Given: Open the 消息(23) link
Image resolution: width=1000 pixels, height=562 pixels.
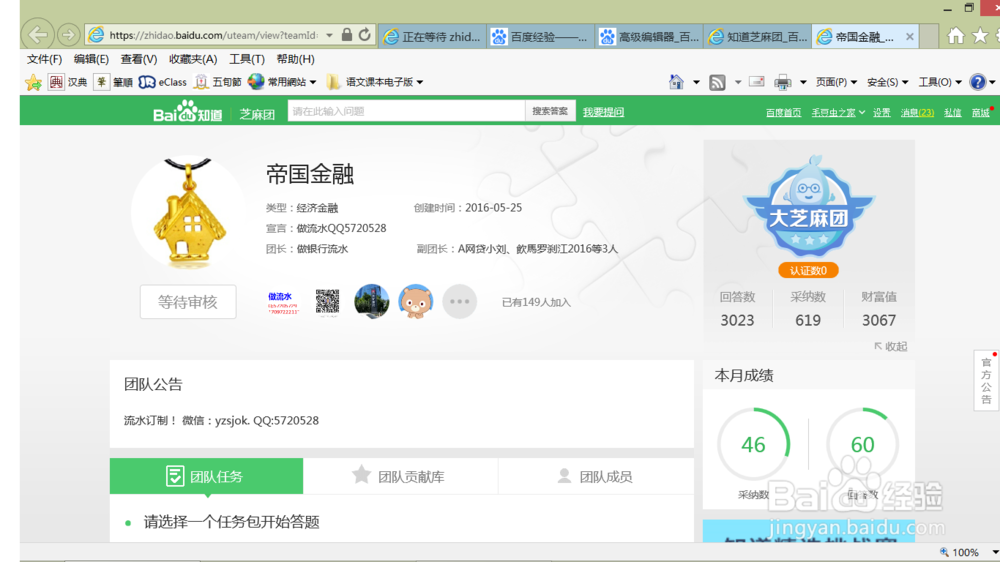Looking at the screenshot, I should point(917,113).
